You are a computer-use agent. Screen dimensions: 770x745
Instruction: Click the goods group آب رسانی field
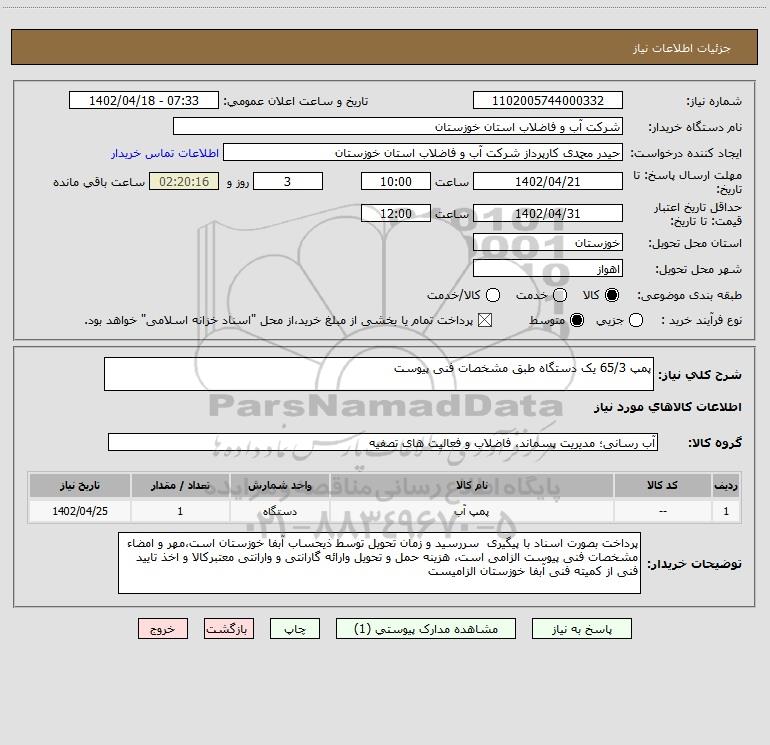tap(383, 442)
